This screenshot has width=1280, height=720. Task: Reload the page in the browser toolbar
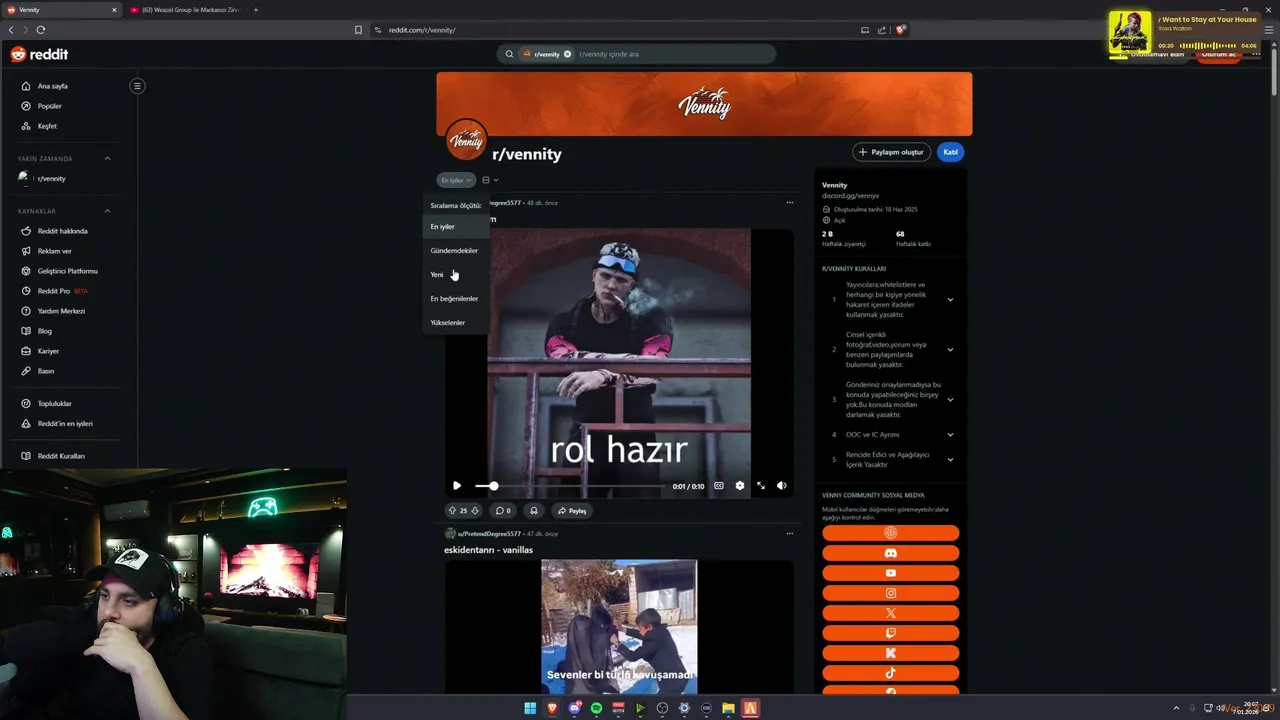(40, 30)
